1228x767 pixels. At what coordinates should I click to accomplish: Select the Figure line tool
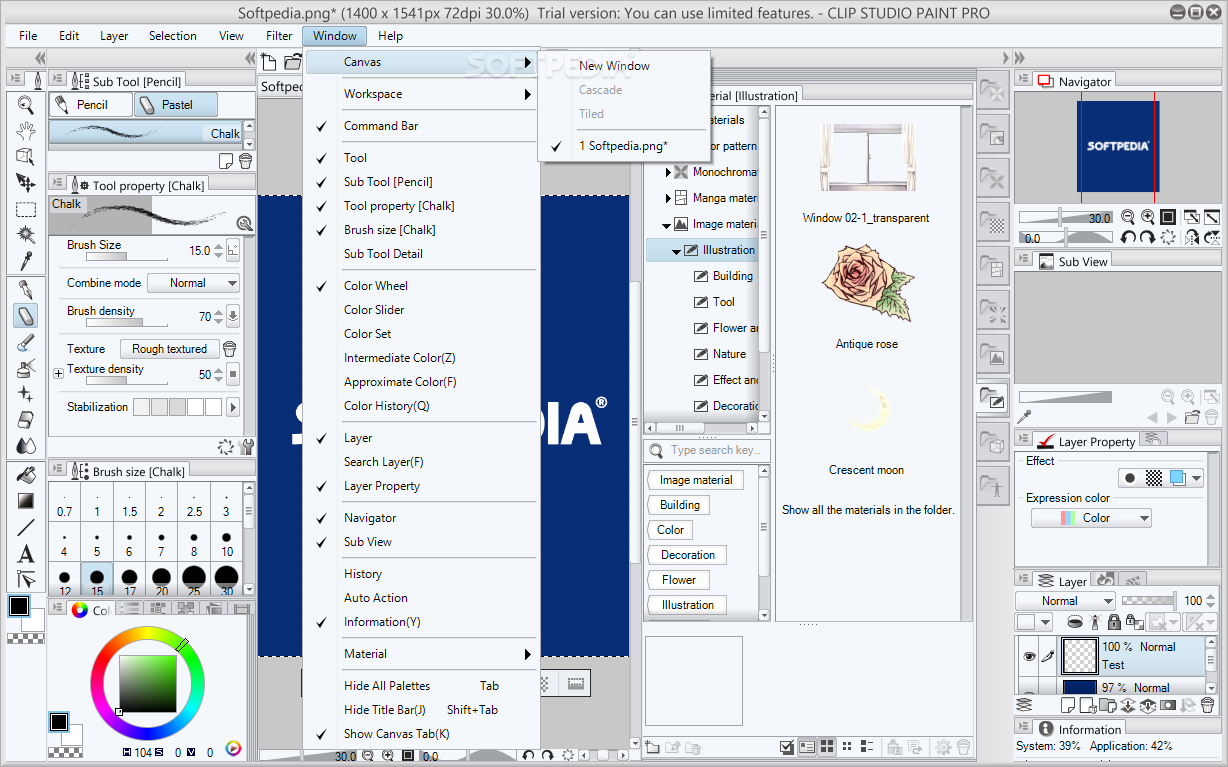tap(26, 527)
